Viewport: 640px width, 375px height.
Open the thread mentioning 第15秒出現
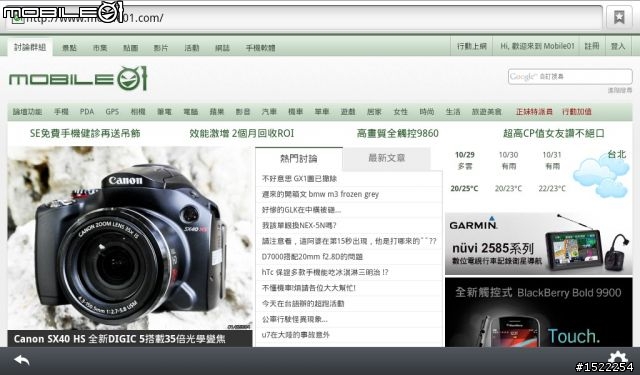point(349,241)
